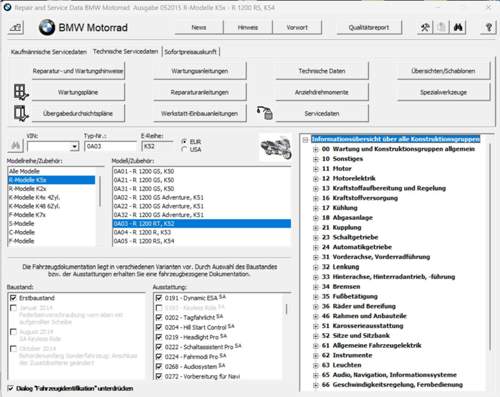
Task: Select the USA radio button
Action: [184, 149]
